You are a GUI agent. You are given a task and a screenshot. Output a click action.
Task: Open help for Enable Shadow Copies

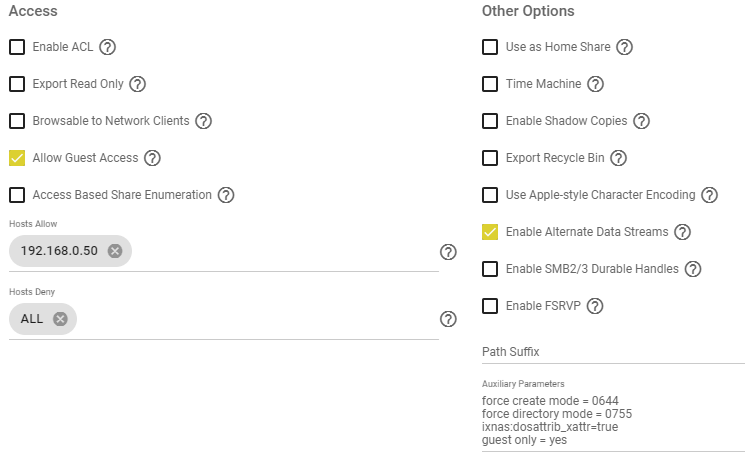(641, 121)
